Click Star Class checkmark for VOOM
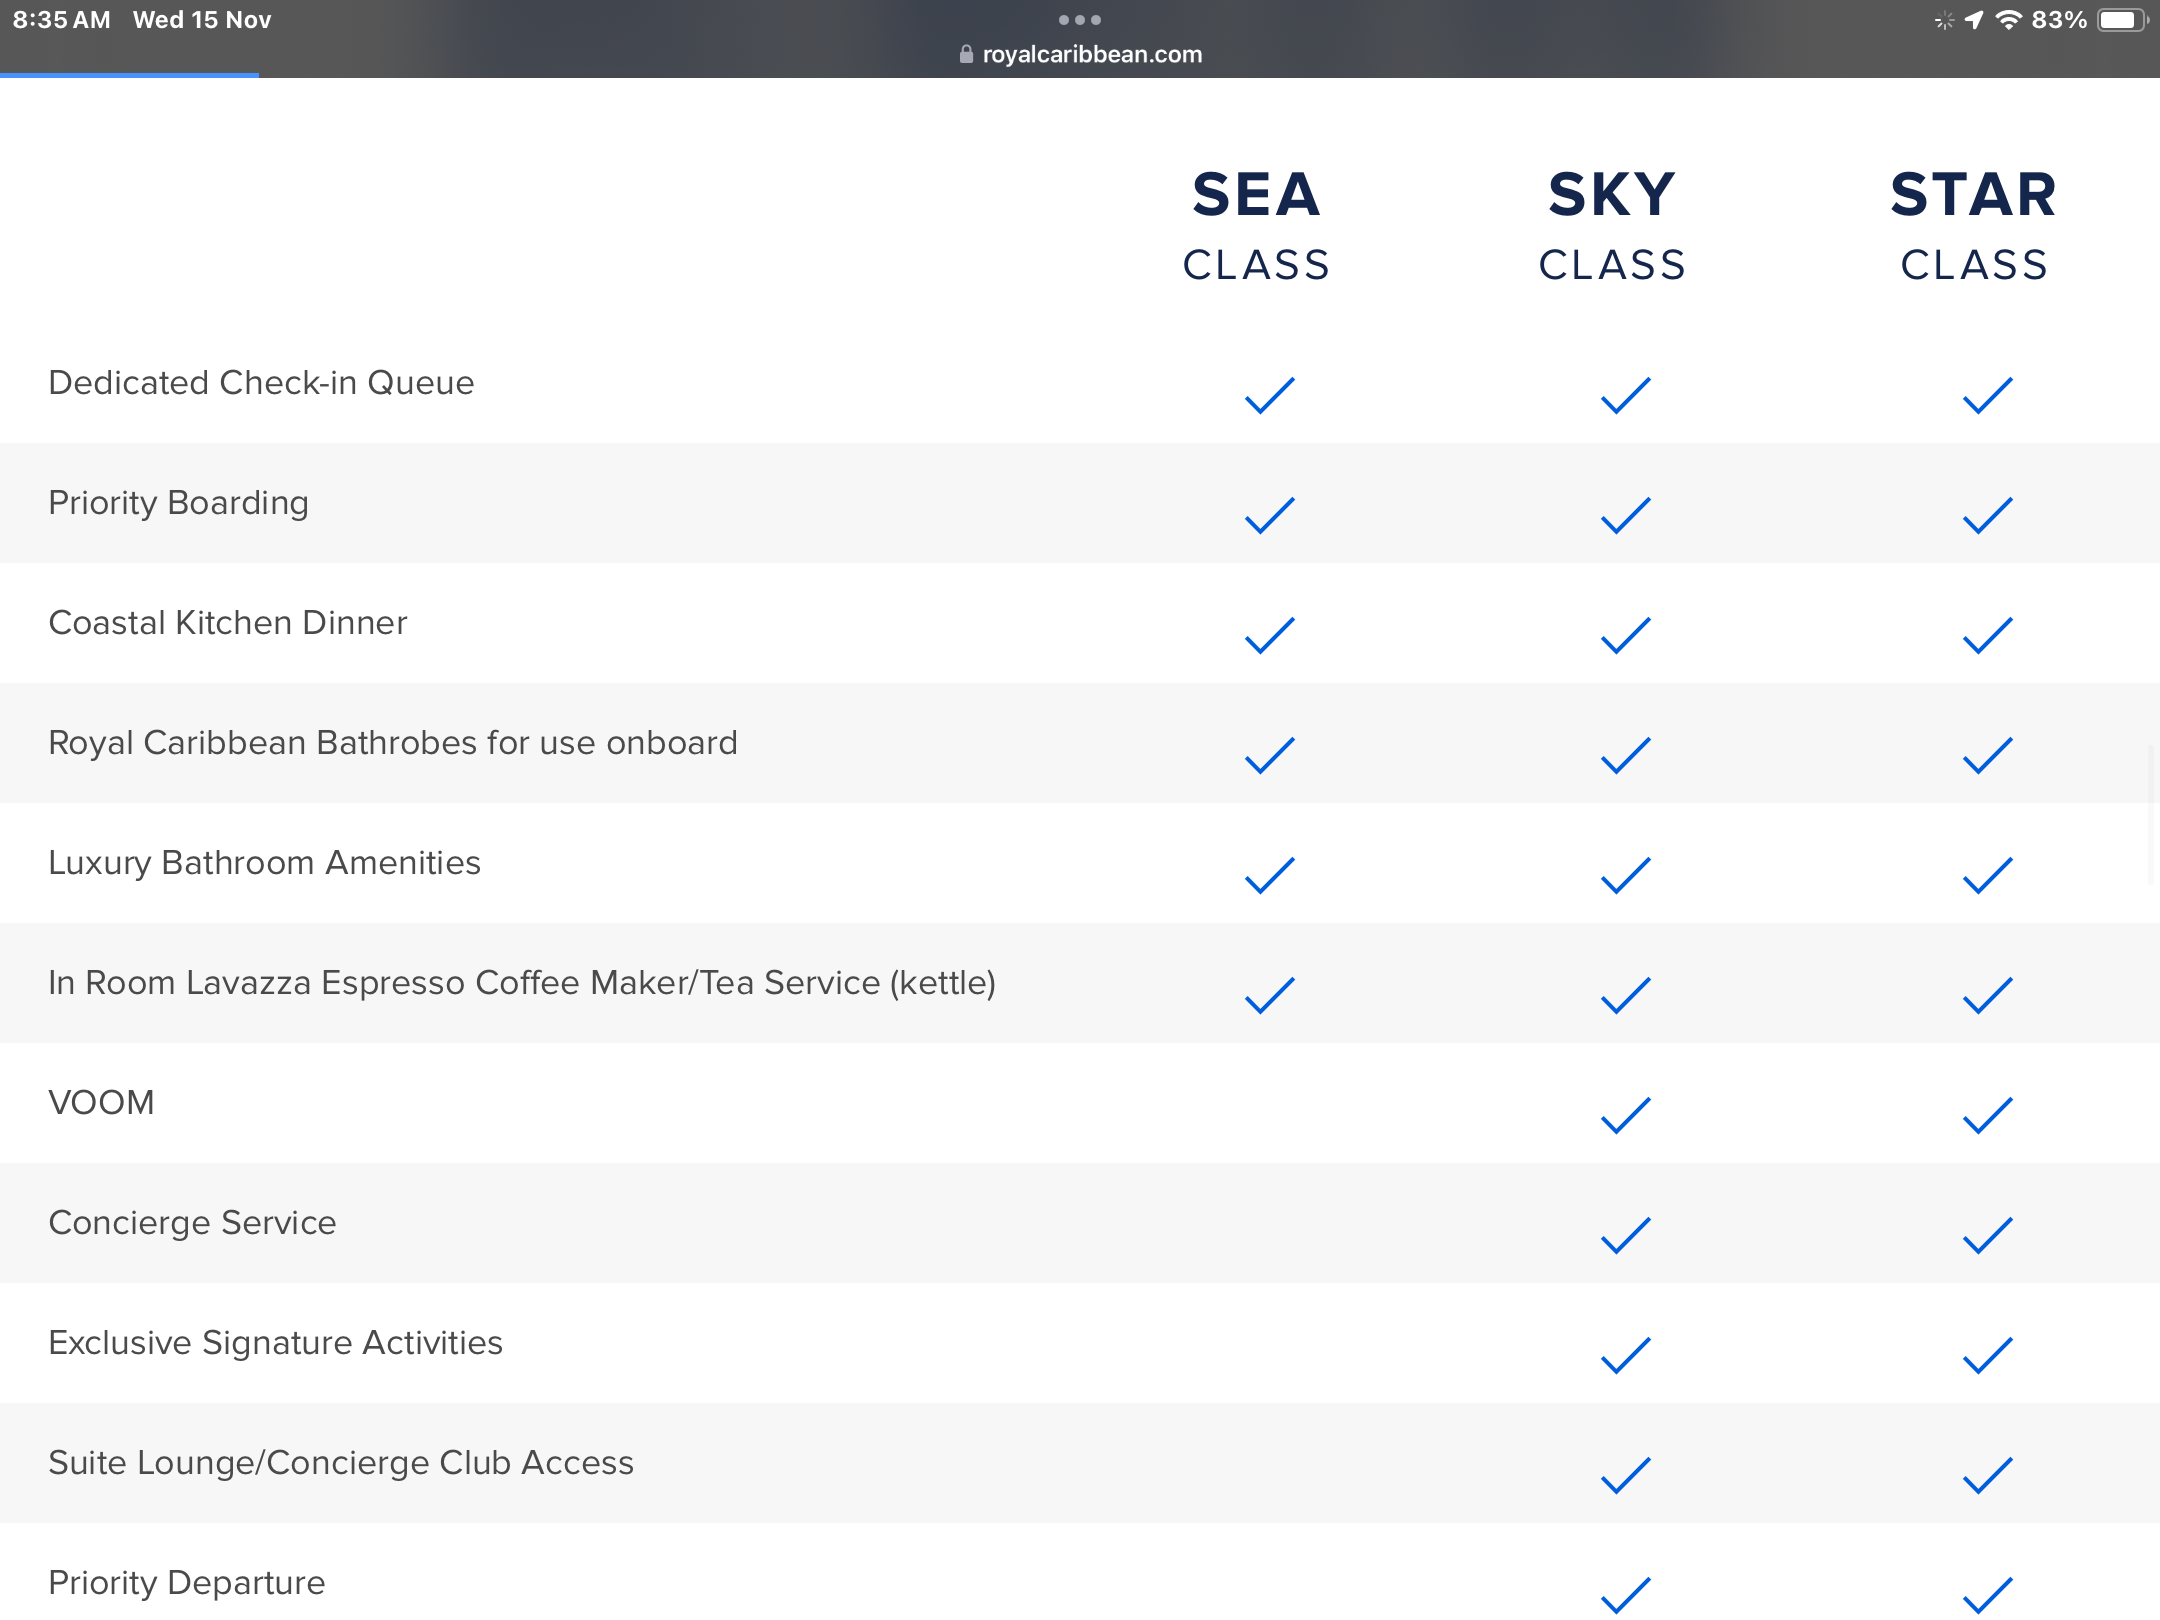The width and height of the screenshot is (2160, 1620). (1988, 1115)
